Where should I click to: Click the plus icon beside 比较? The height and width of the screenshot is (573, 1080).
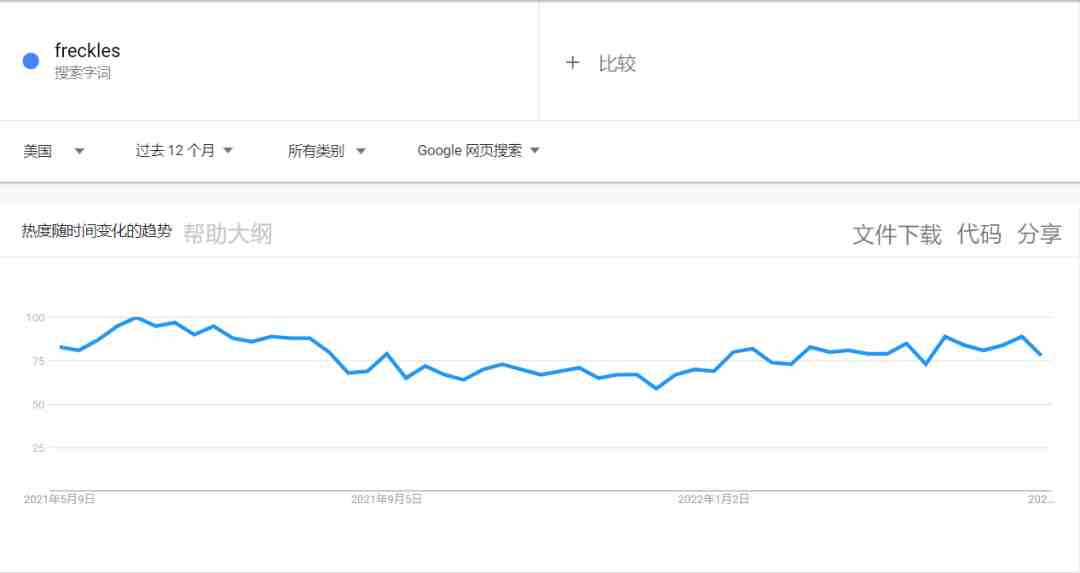(x=572, y=63)
